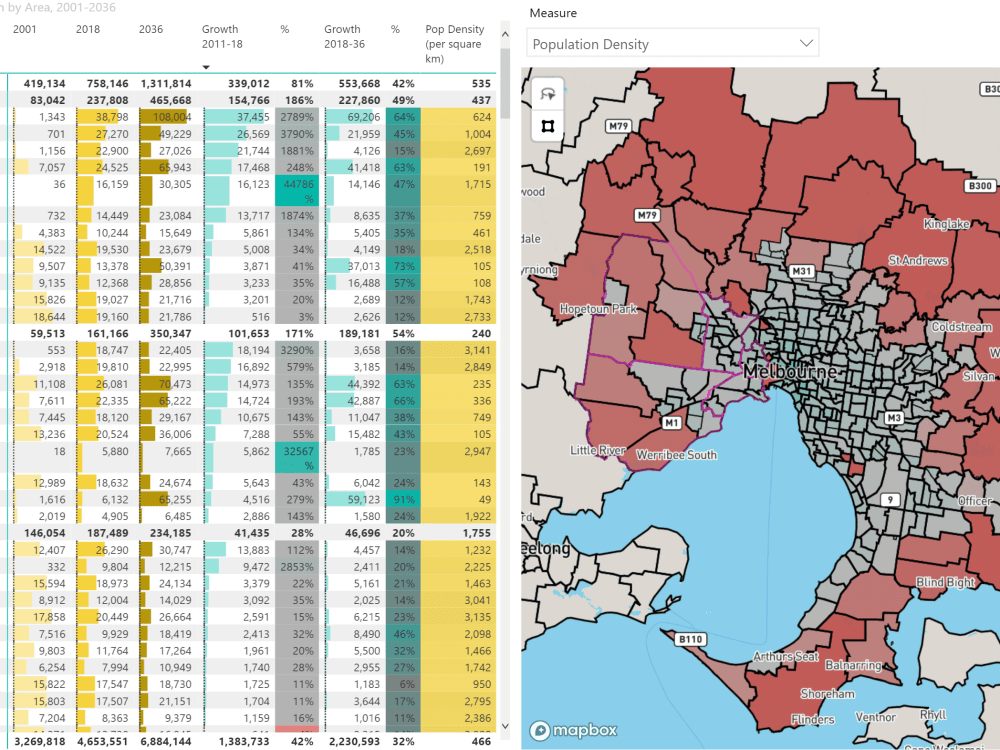Sort by Pop Density column header
Image resolution: width=1000 pixels, height=750 pixels.
coord(455,43)
